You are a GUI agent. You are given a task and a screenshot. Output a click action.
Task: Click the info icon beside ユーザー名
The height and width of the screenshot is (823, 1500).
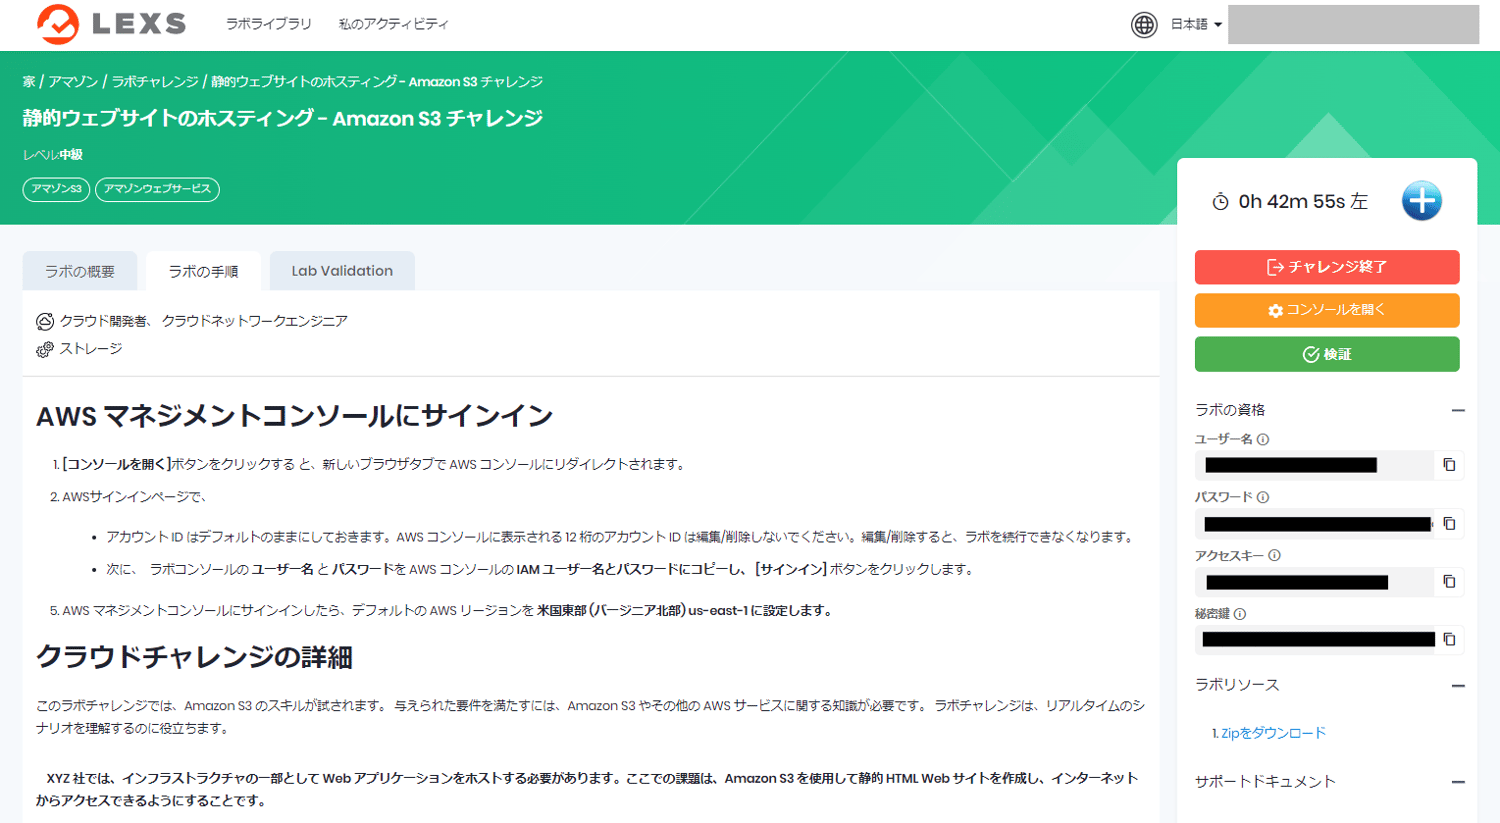(x=1263, y=439)
